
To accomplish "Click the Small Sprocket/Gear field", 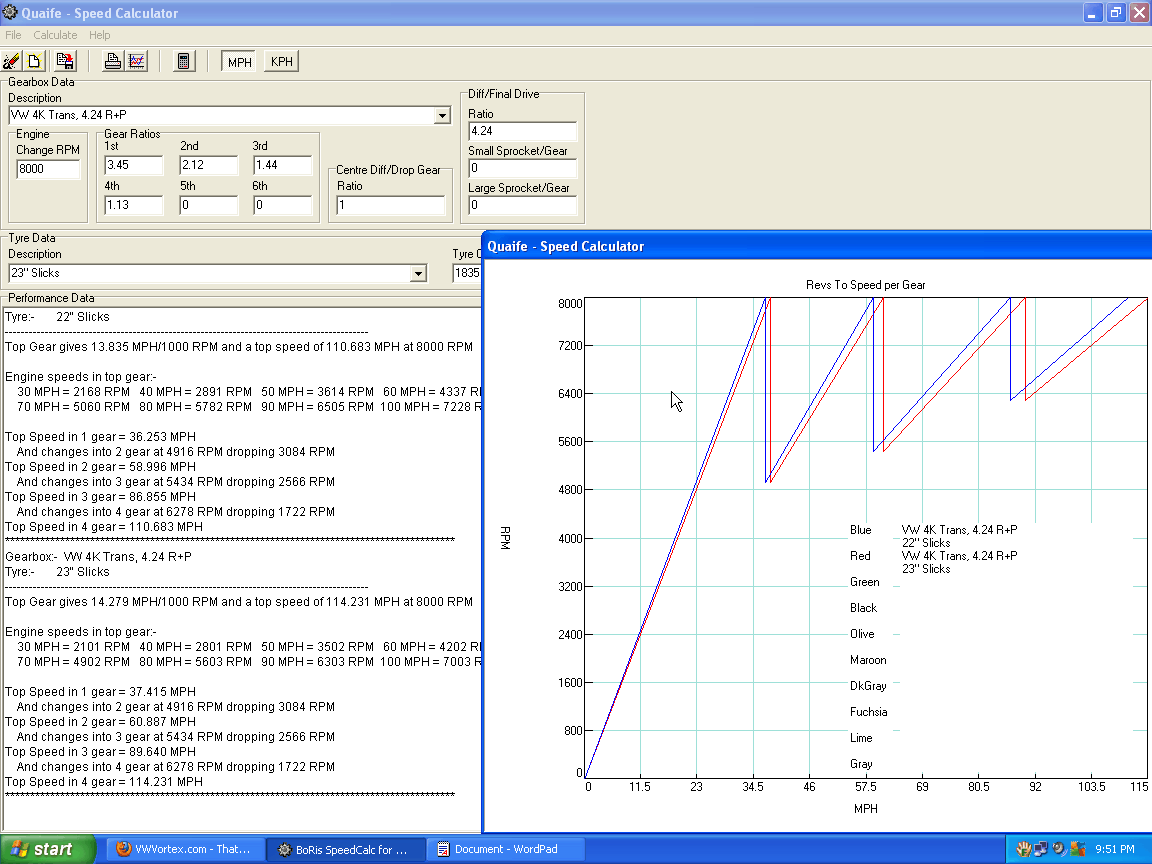I will [x=522, y=168].
